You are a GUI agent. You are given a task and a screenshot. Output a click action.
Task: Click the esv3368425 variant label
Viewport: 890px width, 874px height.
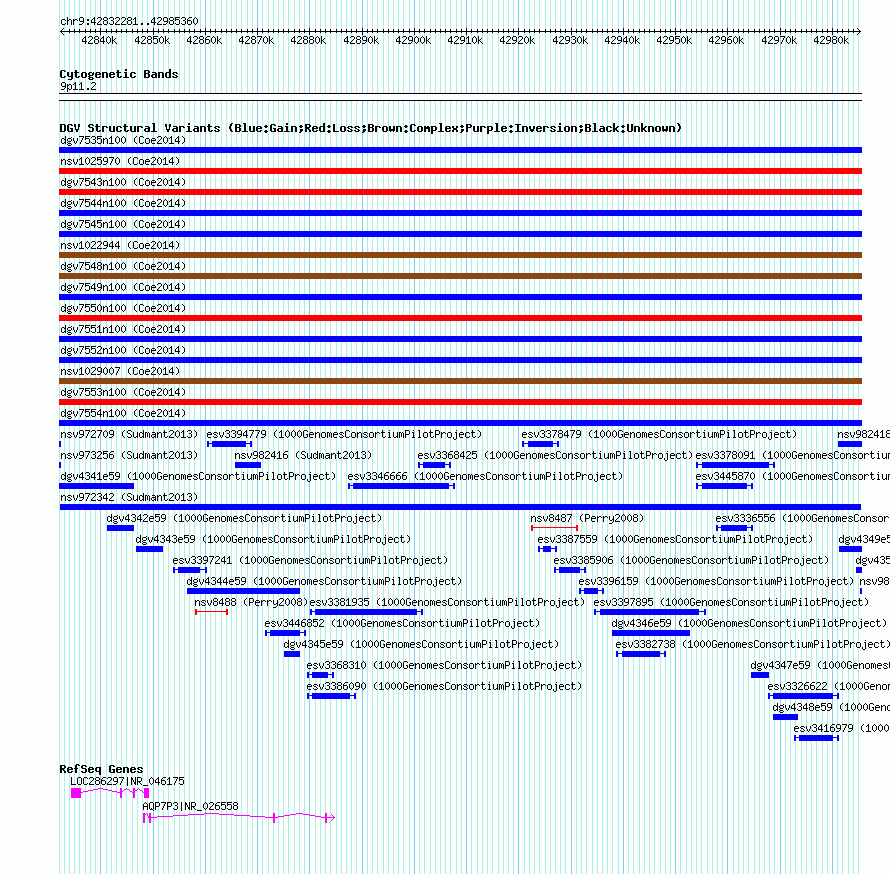point(555,455)
